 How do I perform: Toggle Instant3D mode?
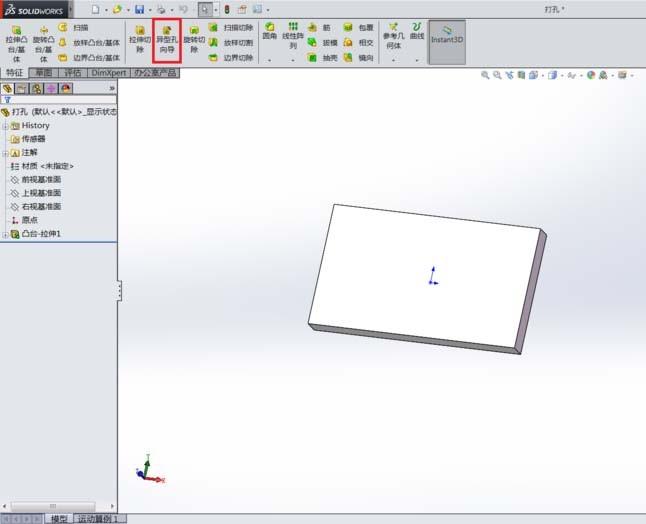447,42
